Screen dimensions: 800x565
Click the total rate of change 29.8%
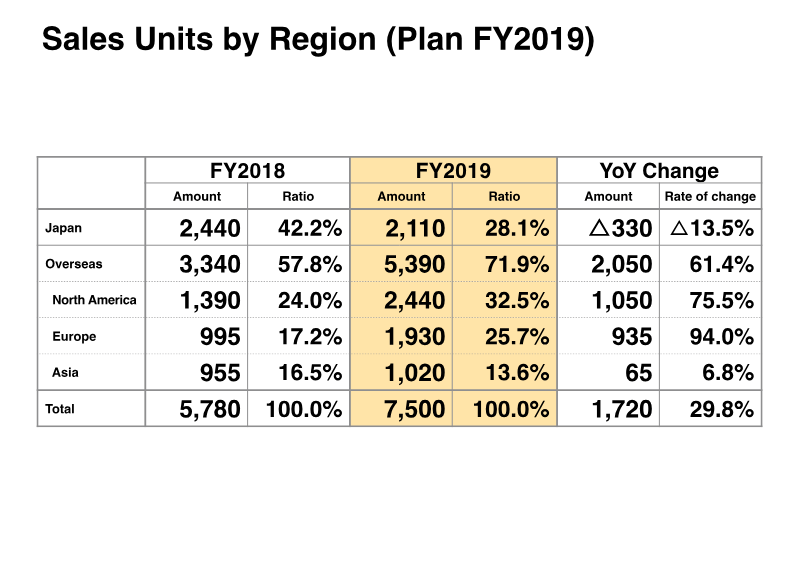pyautogui.click(x=721, y=409)
